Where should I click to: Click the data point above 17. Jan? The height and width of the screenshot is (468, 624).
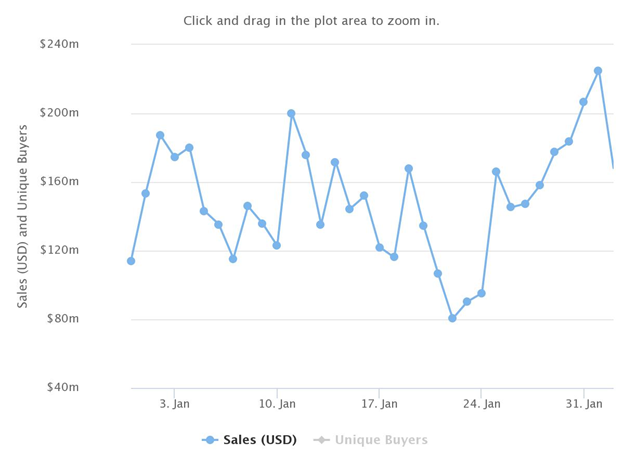(x=379, y=247)
